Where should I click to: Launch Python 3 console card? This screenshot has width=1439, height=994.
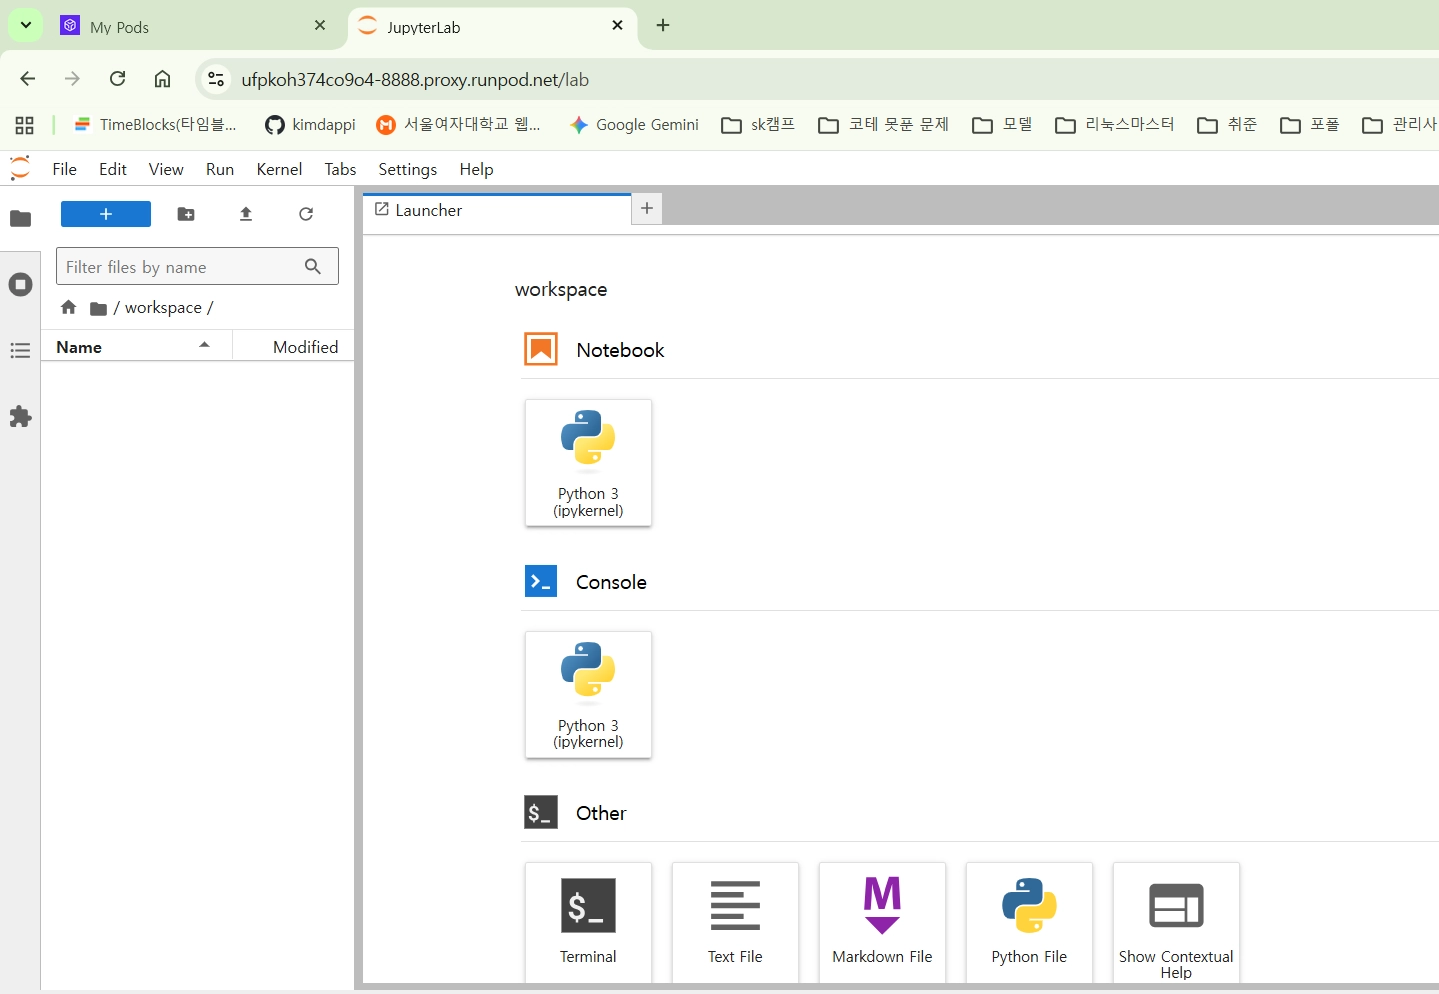coord(588,695)
